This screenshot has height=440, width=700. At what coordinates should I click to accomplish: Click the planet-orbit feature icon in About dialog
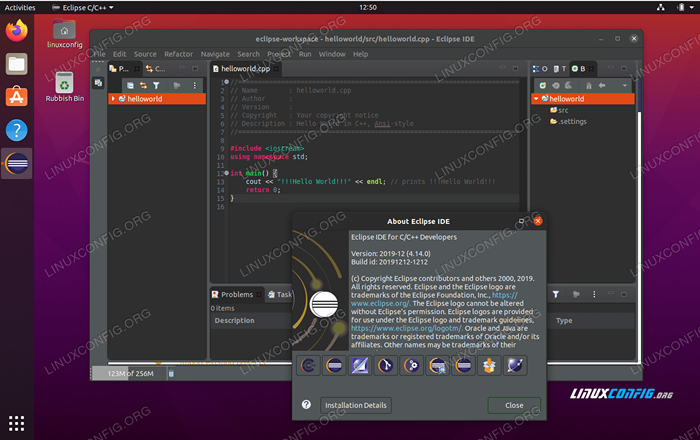[515, 366]
